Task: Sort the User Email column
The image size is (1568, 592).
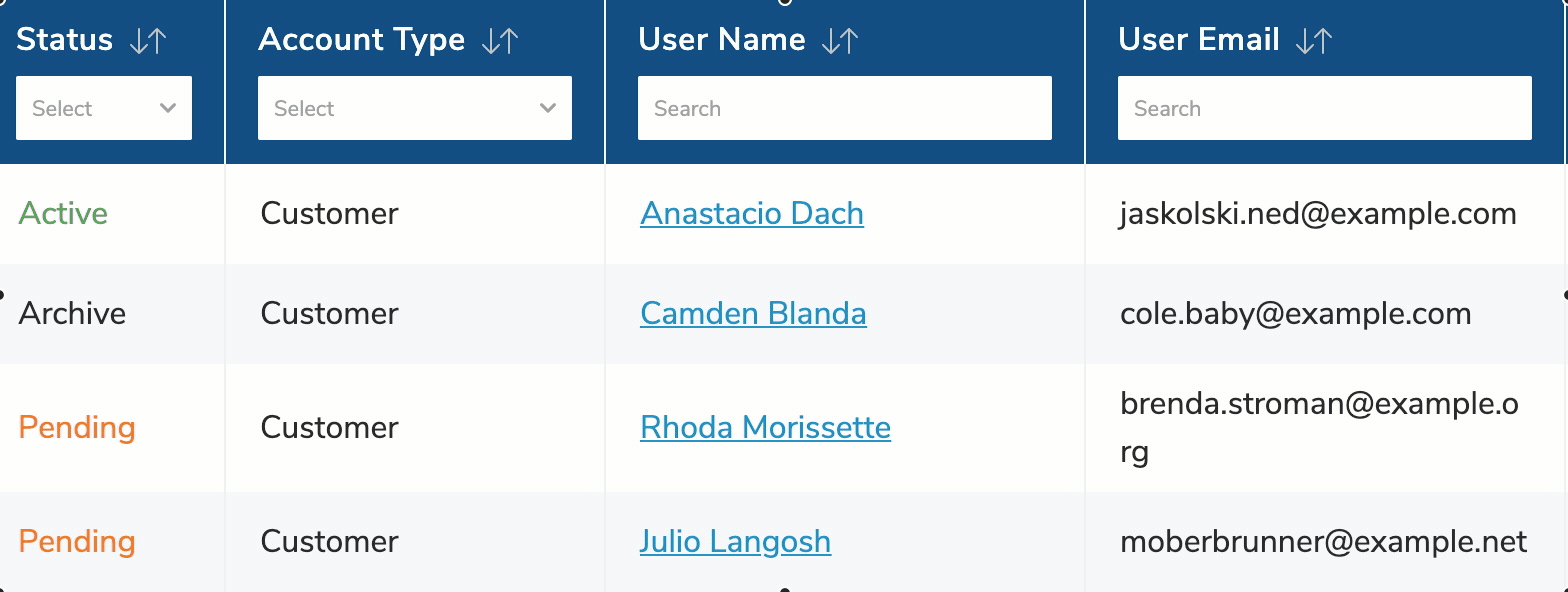Action: point(1314,40)
